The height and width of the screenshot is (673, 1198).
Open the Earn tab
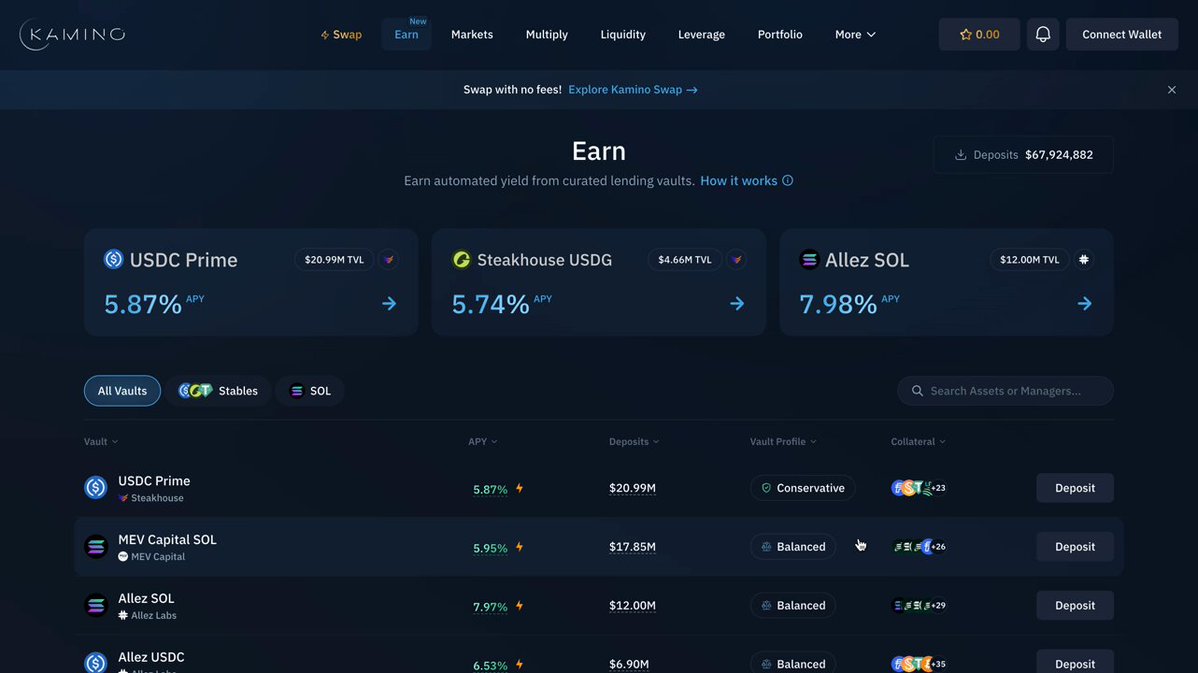pos(406,34)
